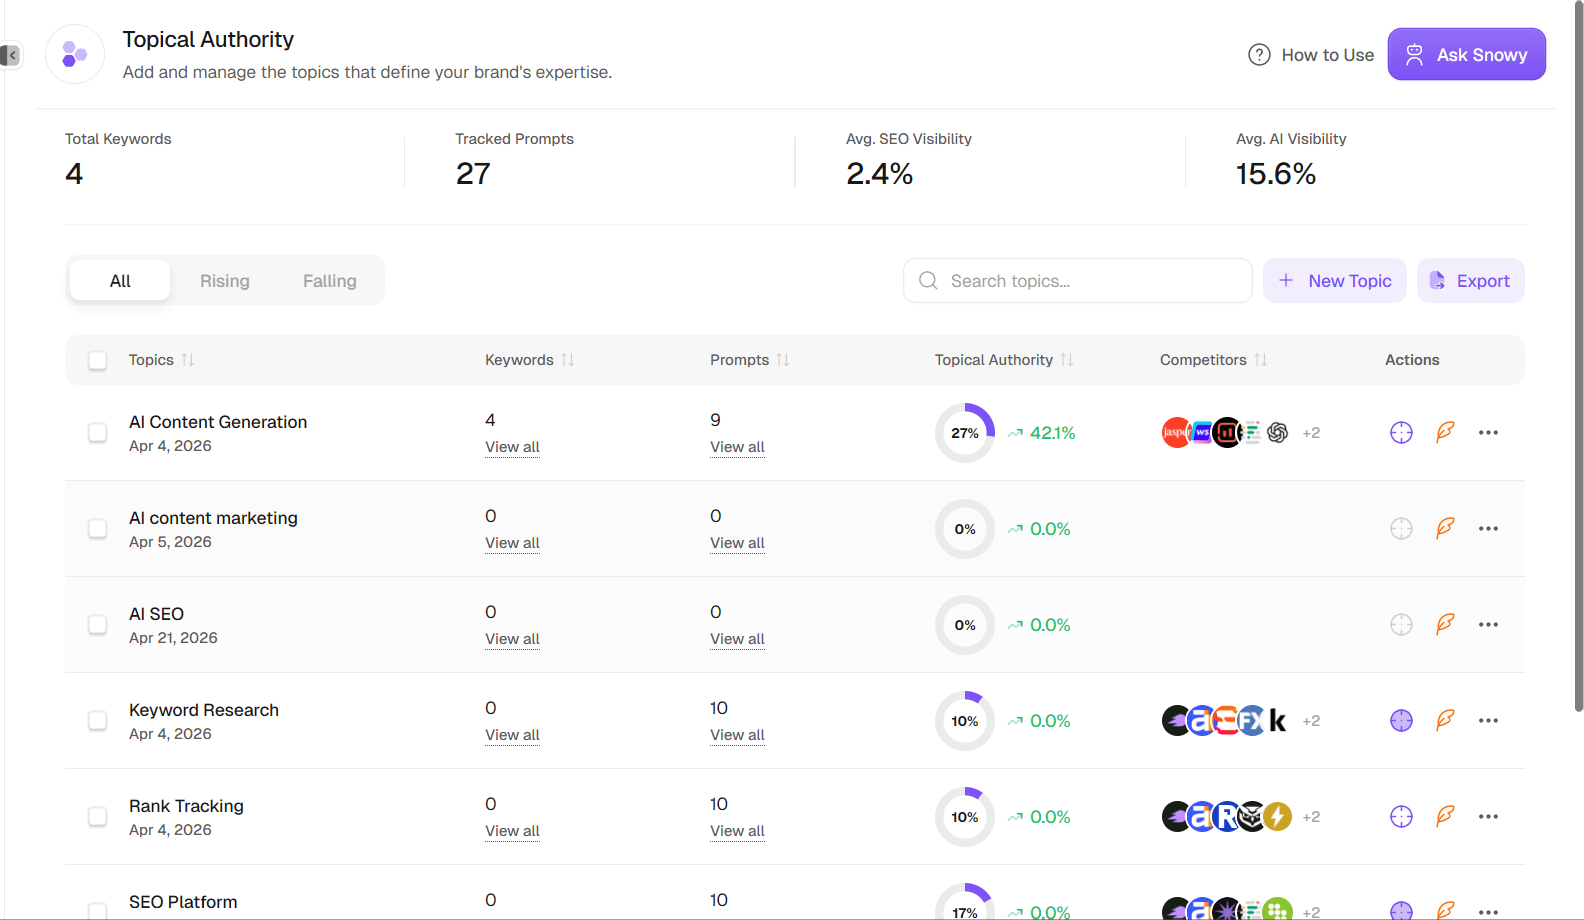
Task: Open the AI Content Generation topic
Action: 218,422
